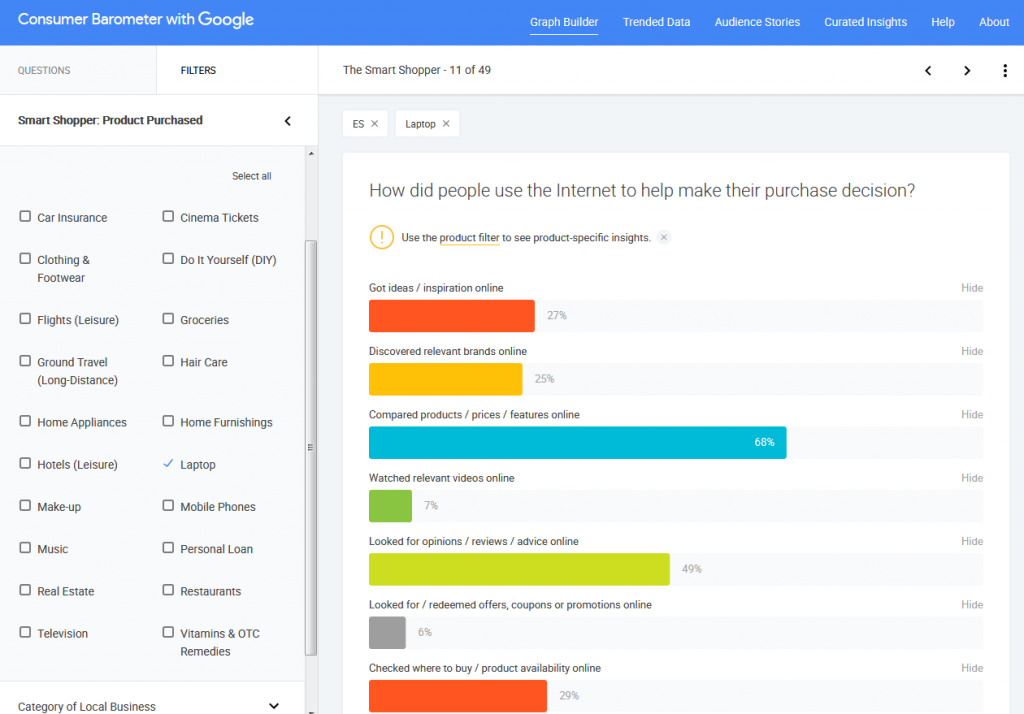Click the red 27% inspiration bar
The width and height of the screenshot is (1024, 714).
(x=452, y=316)
